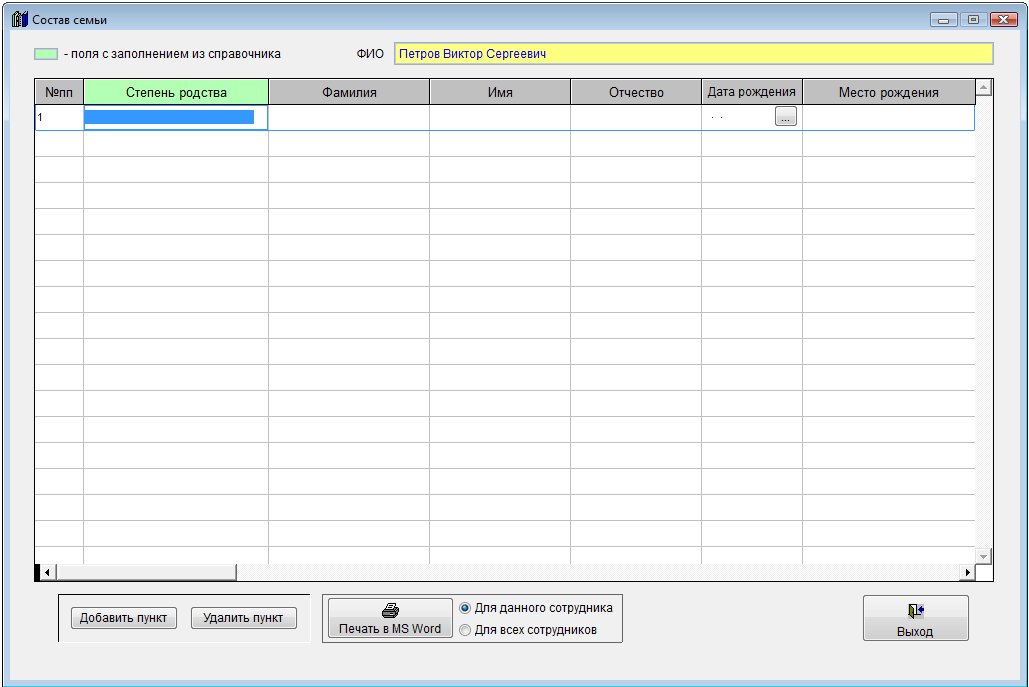Click the Отчество column header

tap(636, 92)
